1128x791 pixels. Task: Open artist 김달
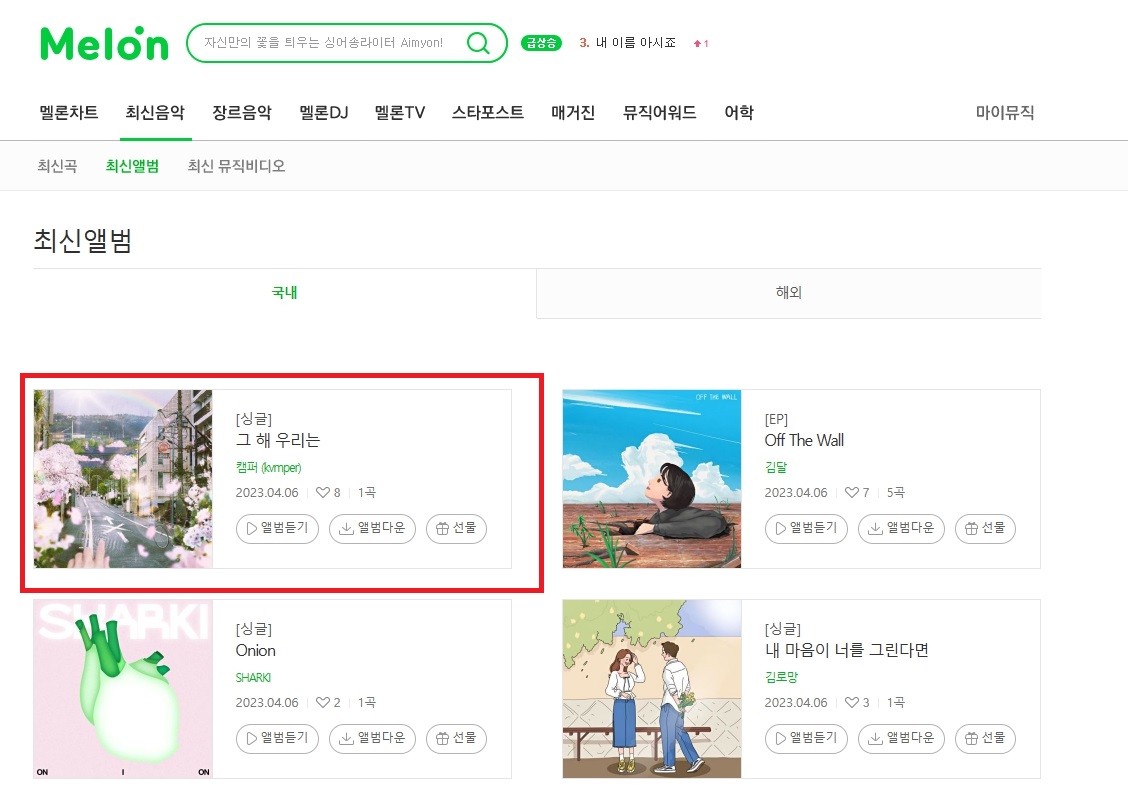(x=776, y=467)
